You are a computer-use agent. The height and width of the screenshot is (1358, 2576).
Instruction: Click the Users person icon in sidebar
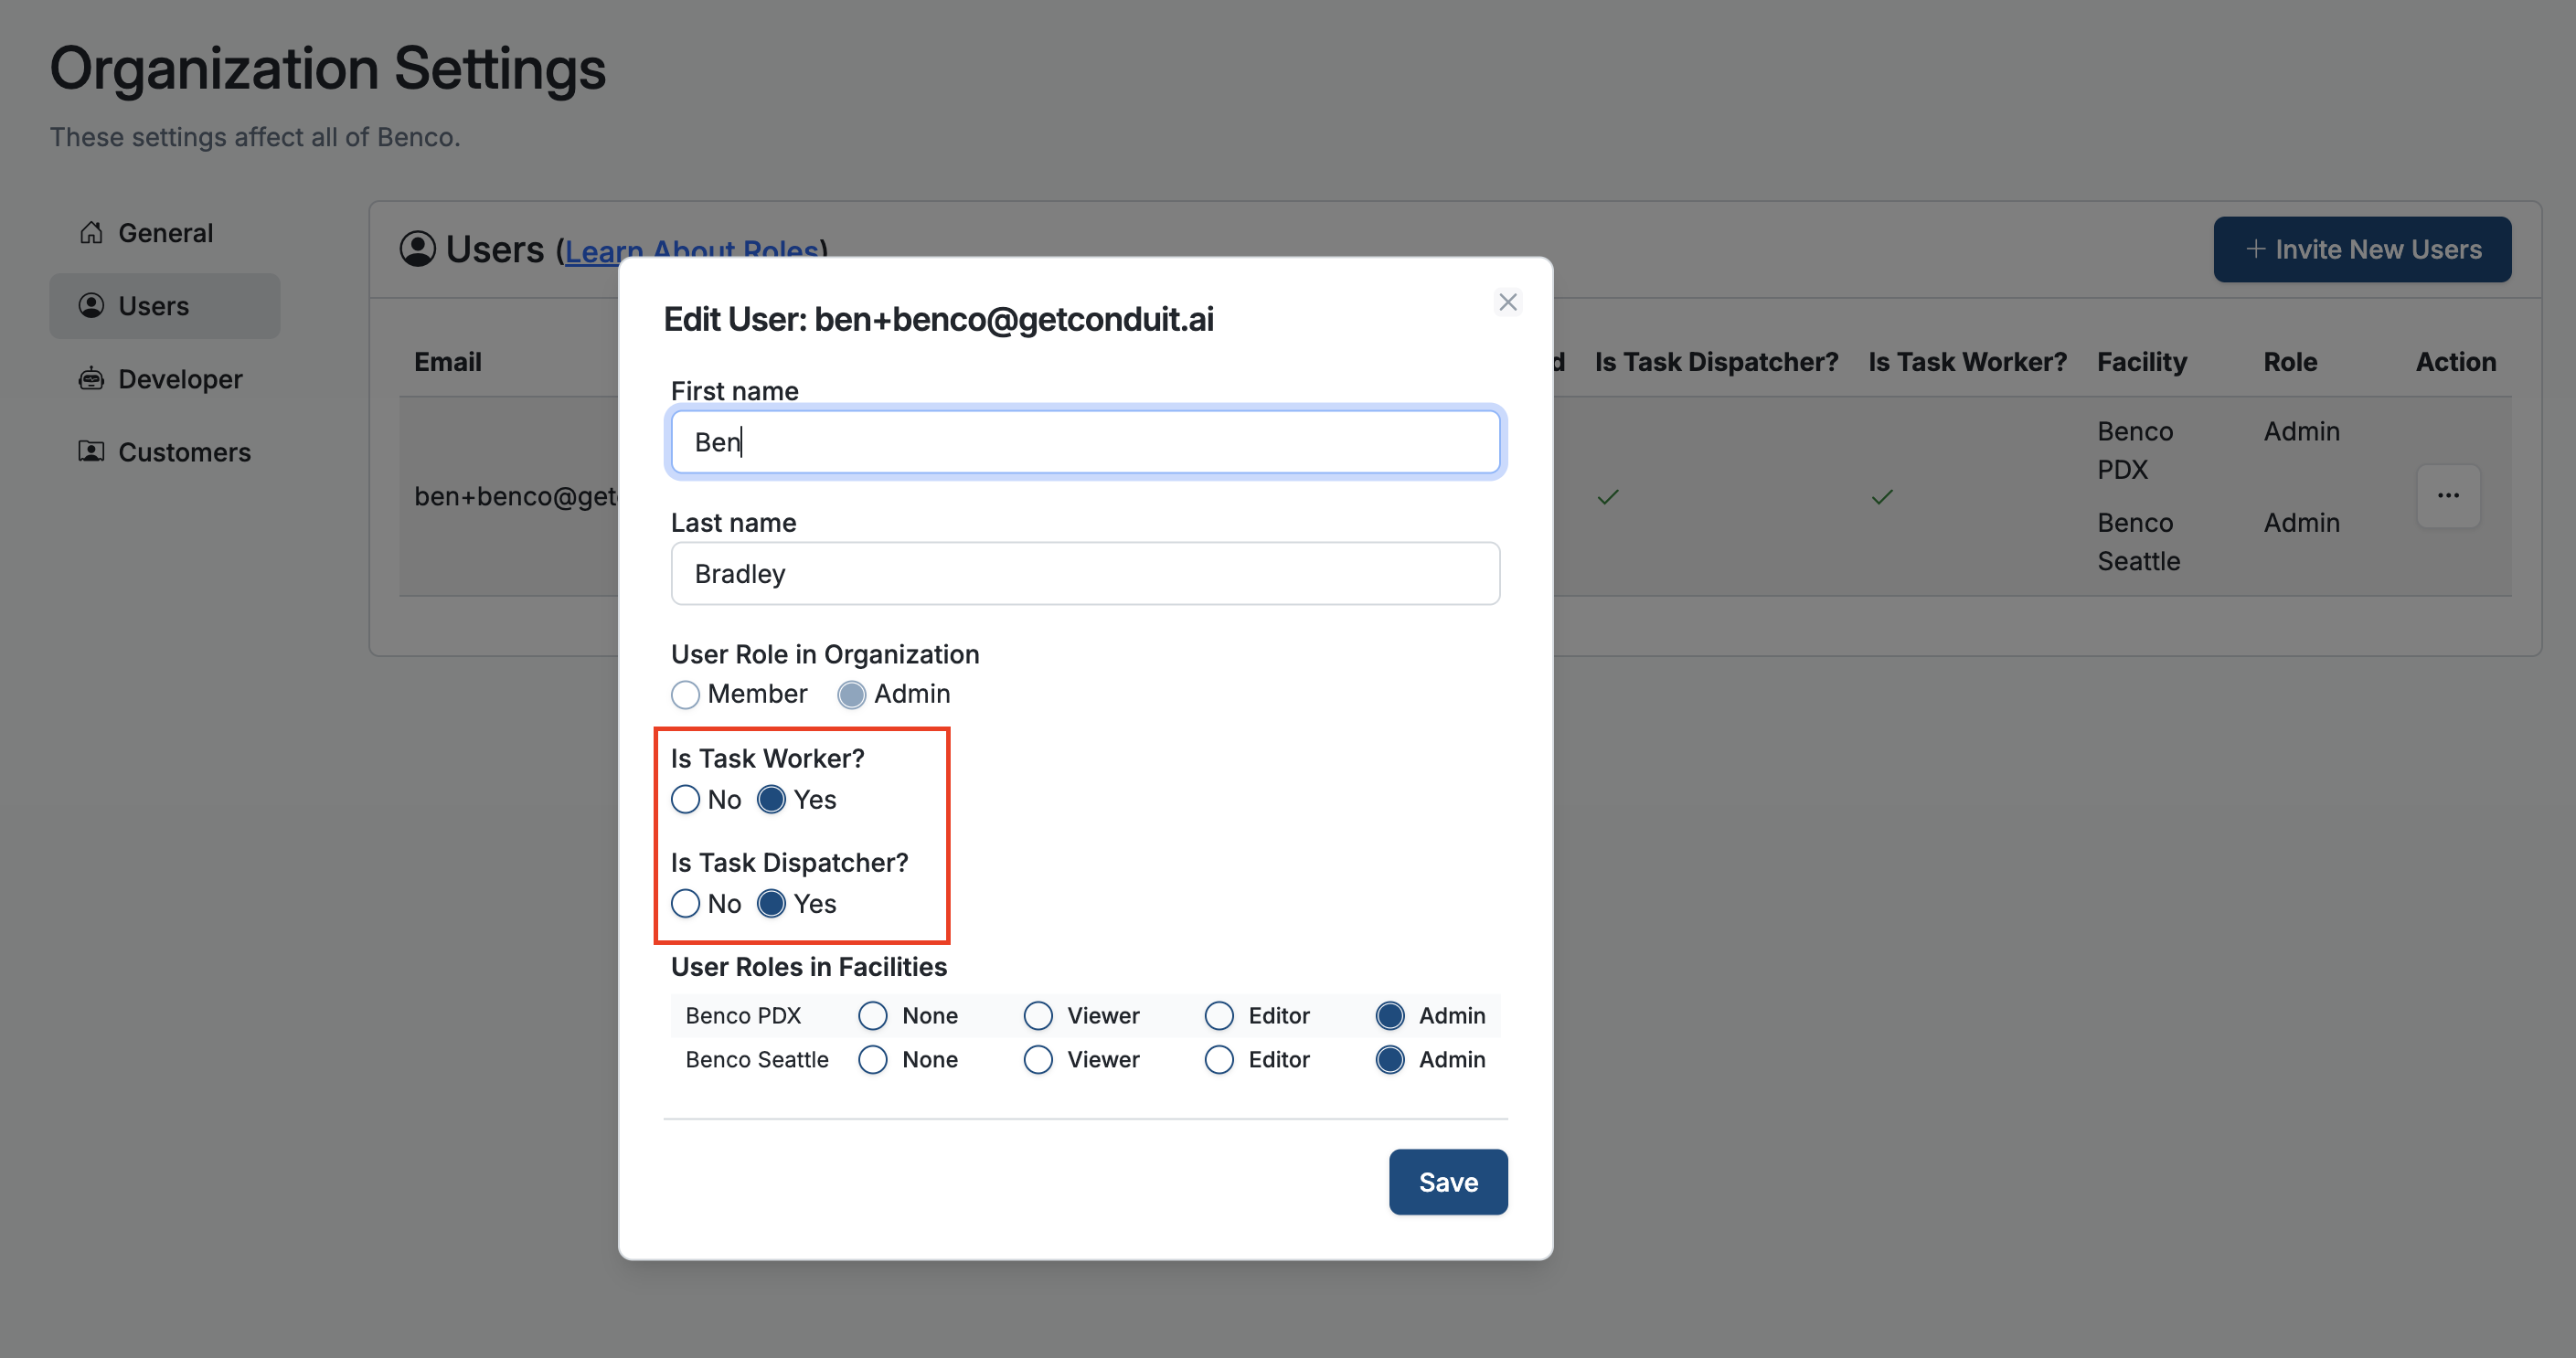coord(91,305)
